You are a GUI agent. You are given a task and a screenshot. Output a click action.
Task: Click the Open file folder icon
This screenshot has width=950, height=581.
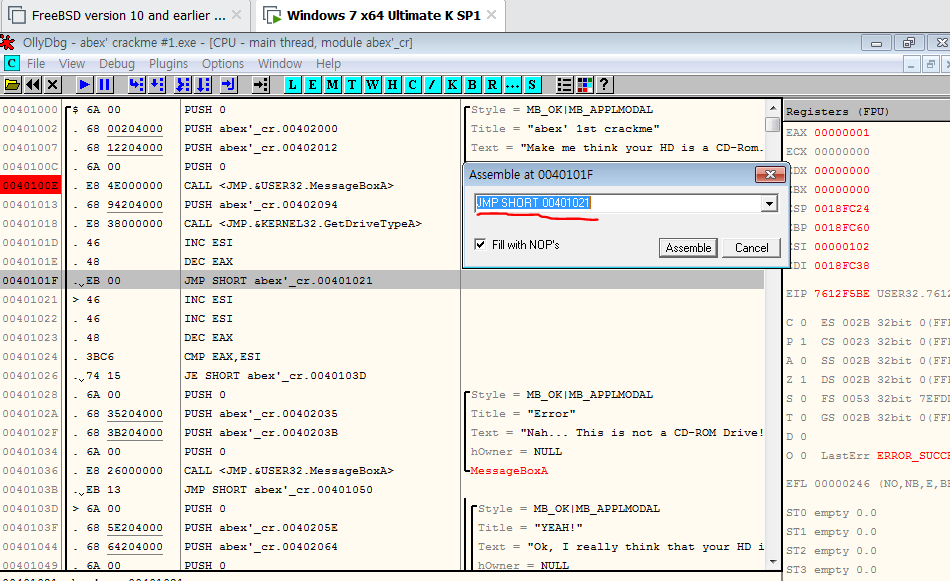click(x=13, y=85)
